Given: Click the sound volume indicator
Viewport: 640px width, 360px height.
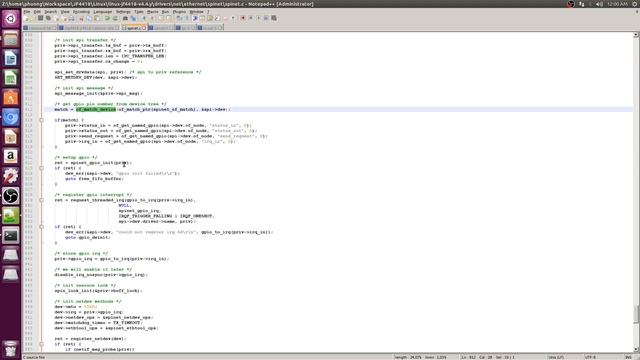Looking at the screenshot, I should coord(599,4).
